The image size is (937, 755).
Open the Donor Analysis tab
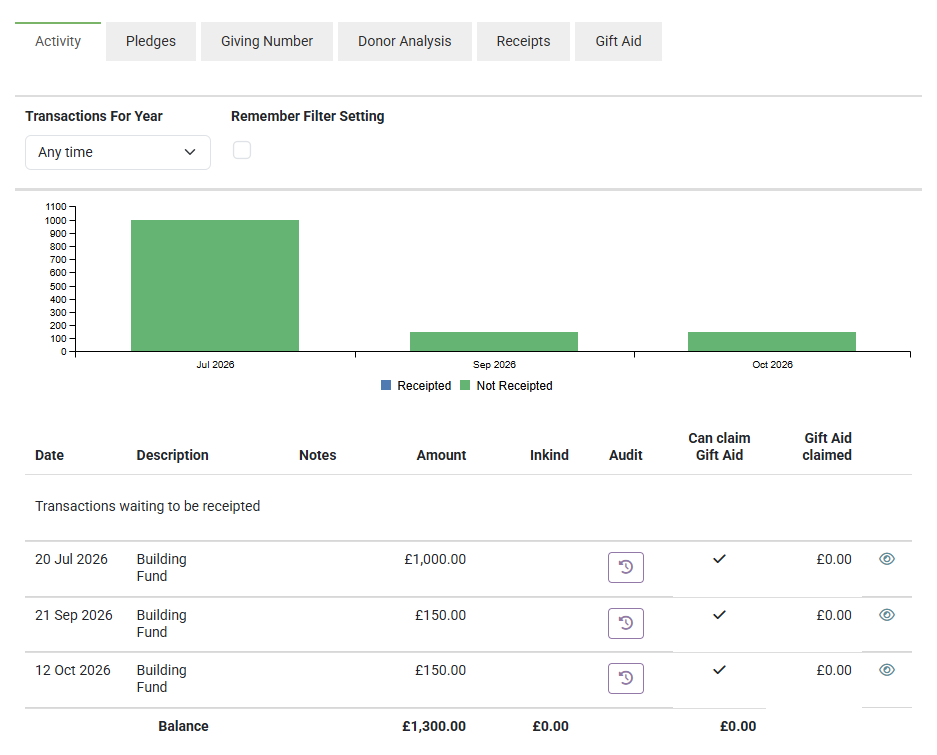coord(405,41)
